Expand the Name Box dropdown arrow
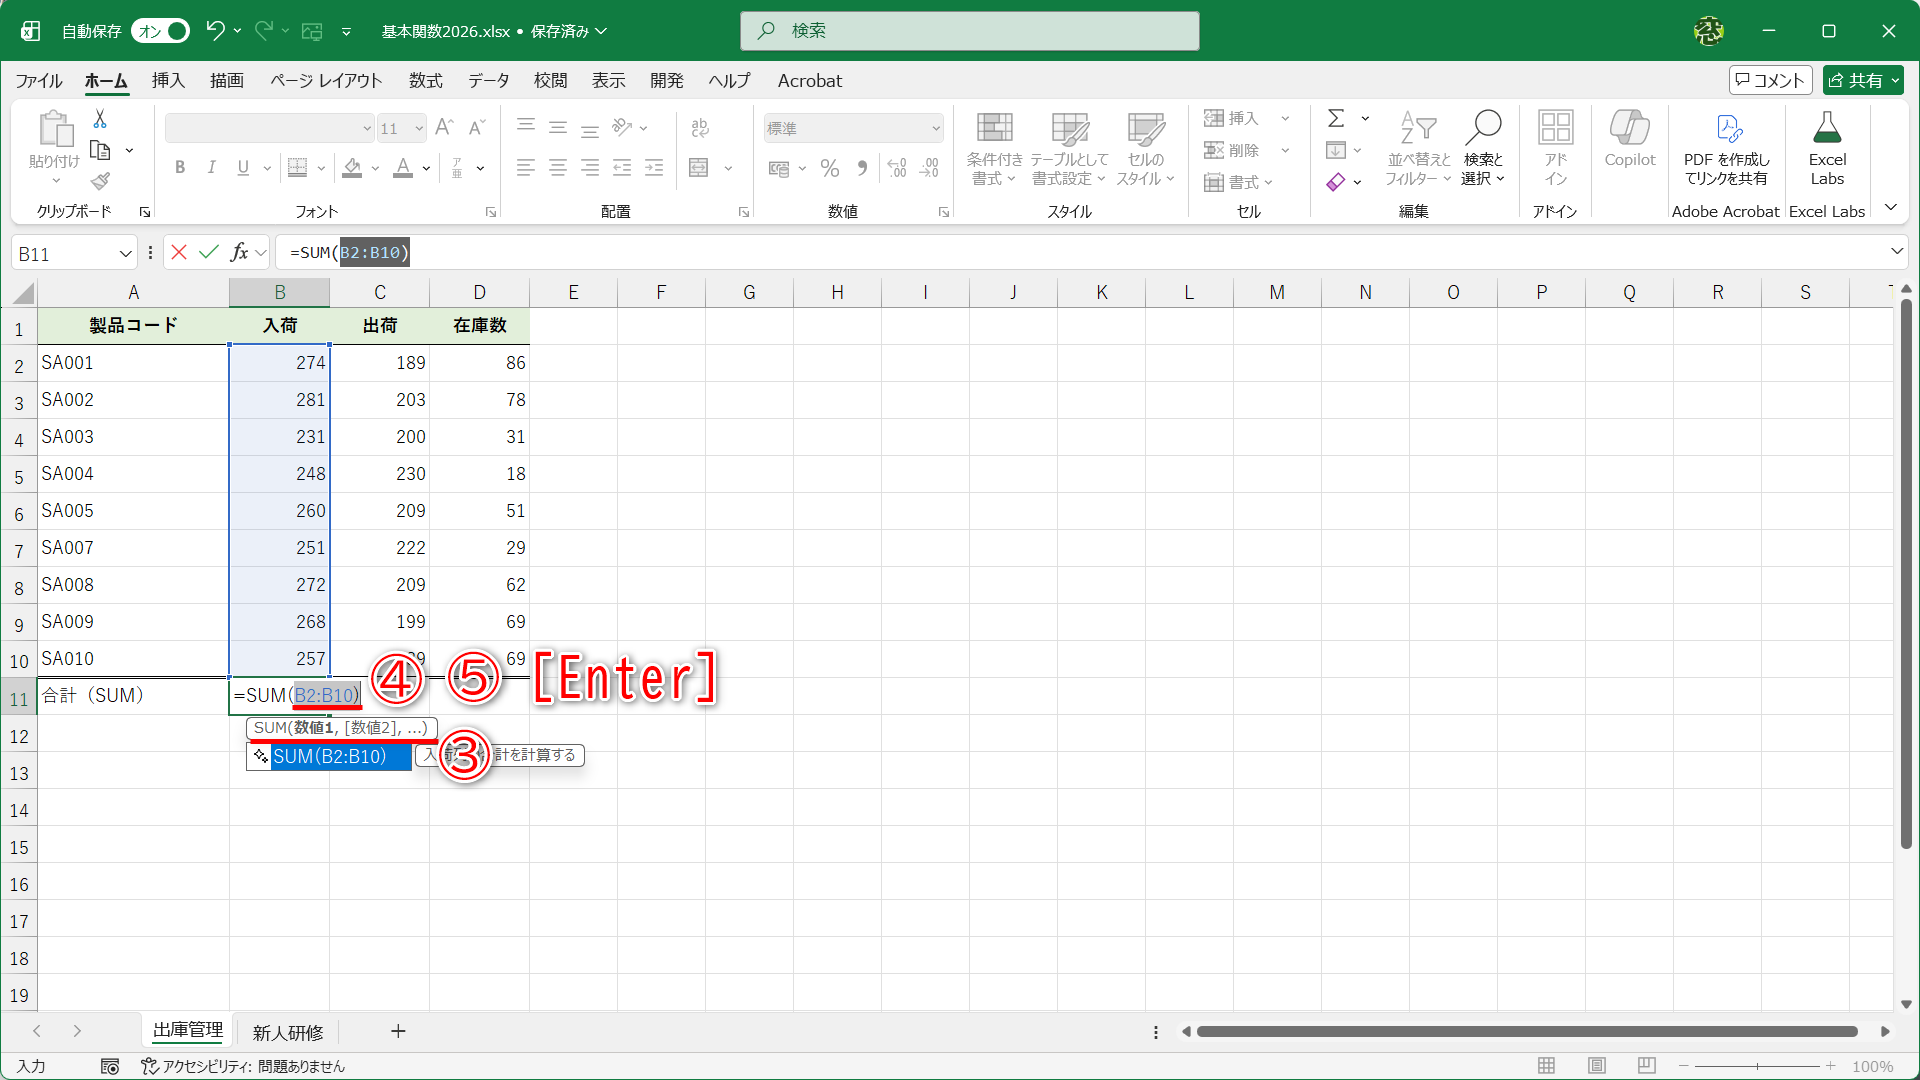This screenshot has height=1080, width=1920. (126, 254)
